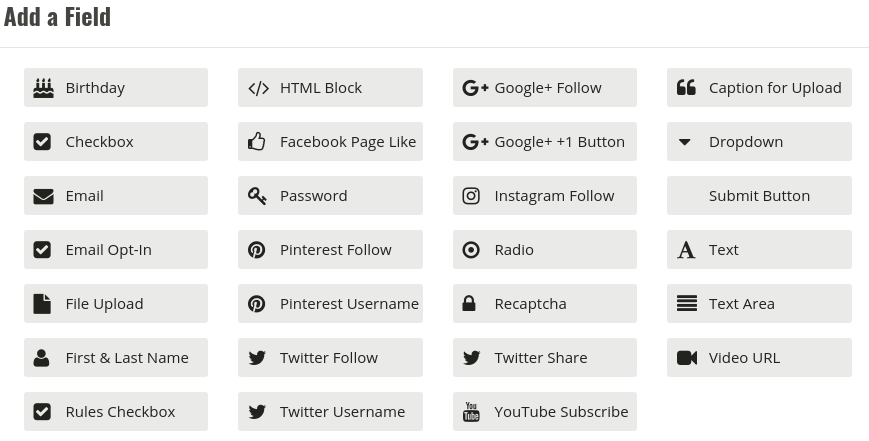Click the Instagram Follow camera icon
The height and width of the screenshot is (441, 869).
pyautogui.click(x=471, y=196)
